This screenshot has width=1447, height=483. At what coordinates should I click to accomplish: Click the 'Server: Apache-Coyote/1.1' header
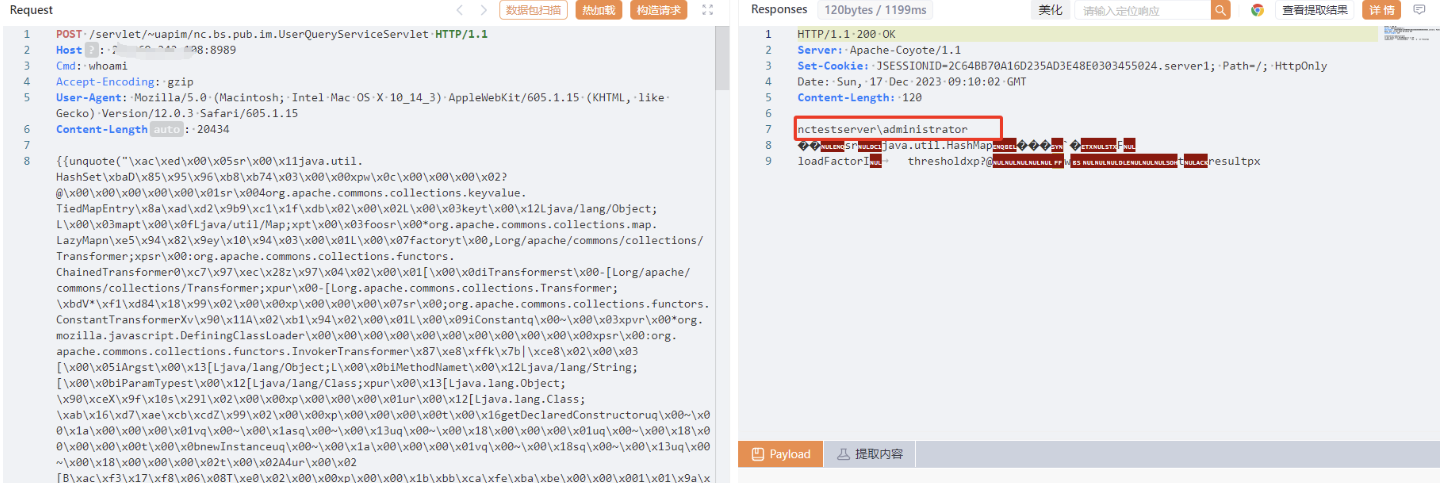point(879,50)
